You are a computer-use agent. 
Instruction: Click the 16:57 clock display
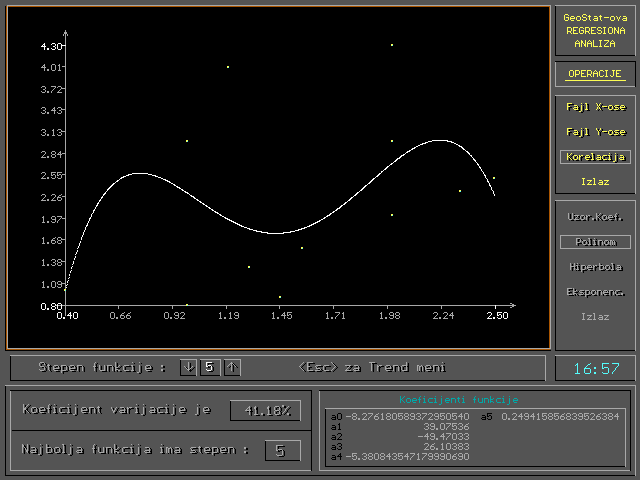click(x=595, y=369)
